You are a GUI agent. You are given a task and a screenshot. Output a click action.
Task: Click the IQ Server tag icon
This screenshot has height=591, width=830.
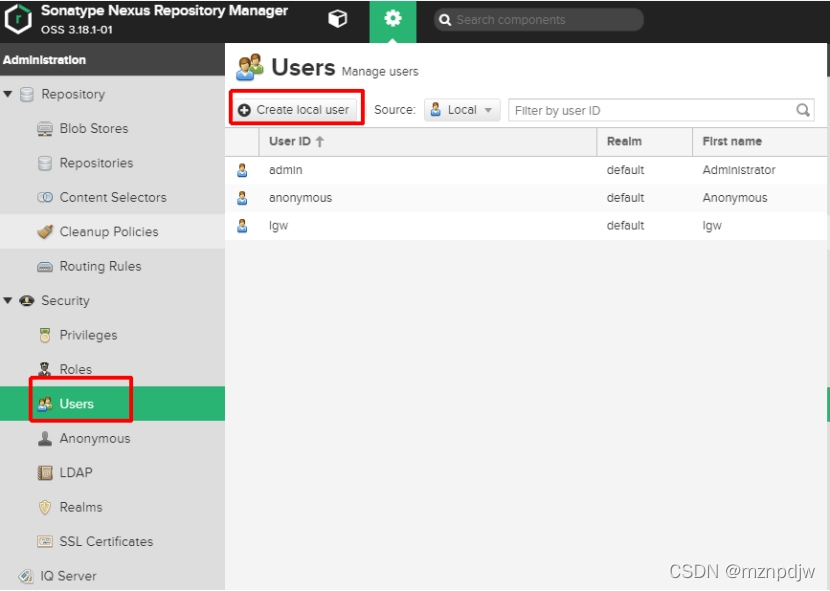pyautogui.click(x=26, y=576)
